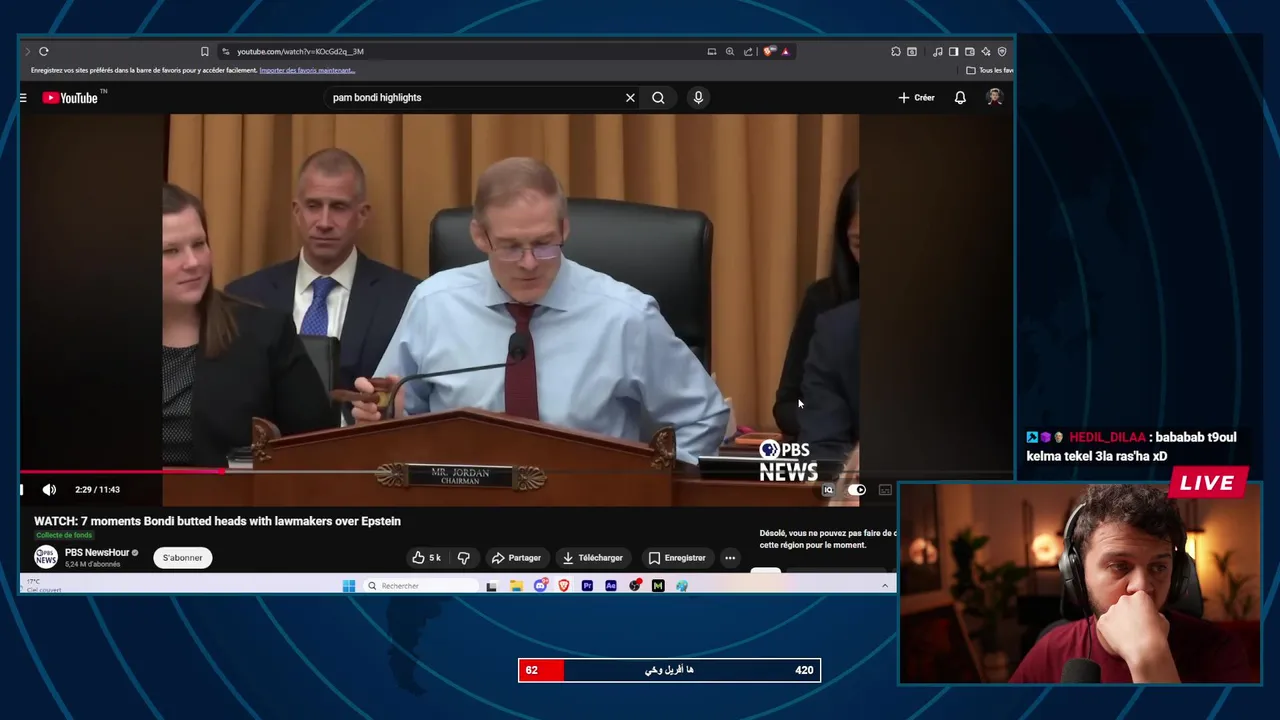Open the YouTube account avatar menu

[994, 97]
